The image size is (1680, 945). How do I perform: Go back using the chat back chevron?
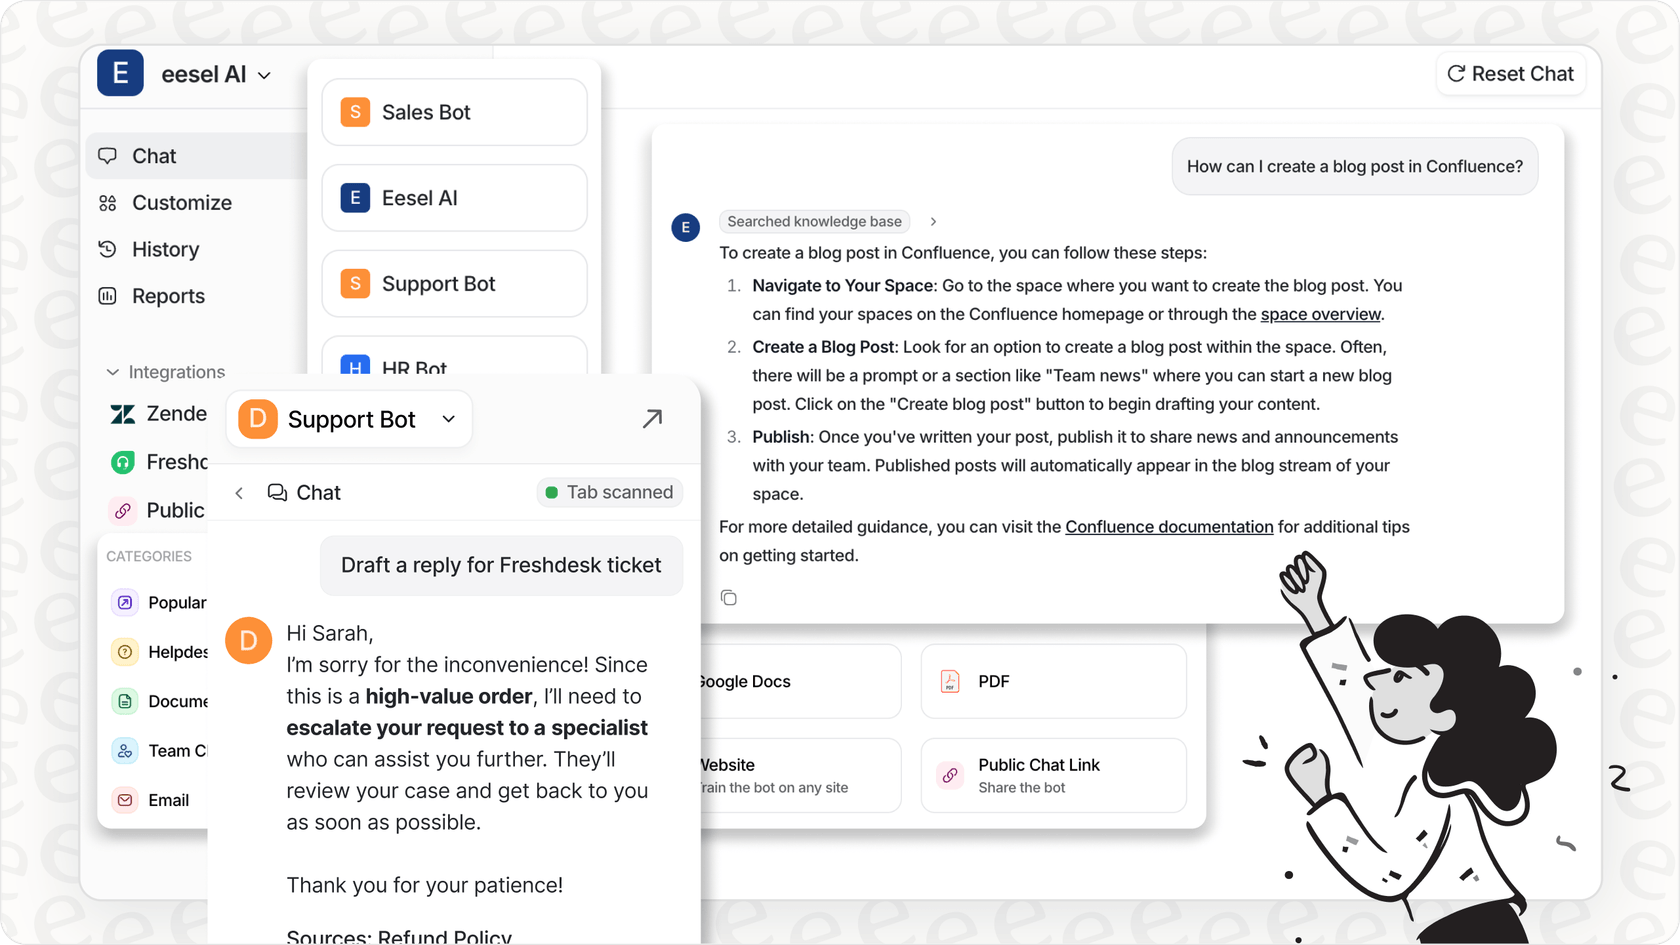pyautogui.click(x=239, y=492)
